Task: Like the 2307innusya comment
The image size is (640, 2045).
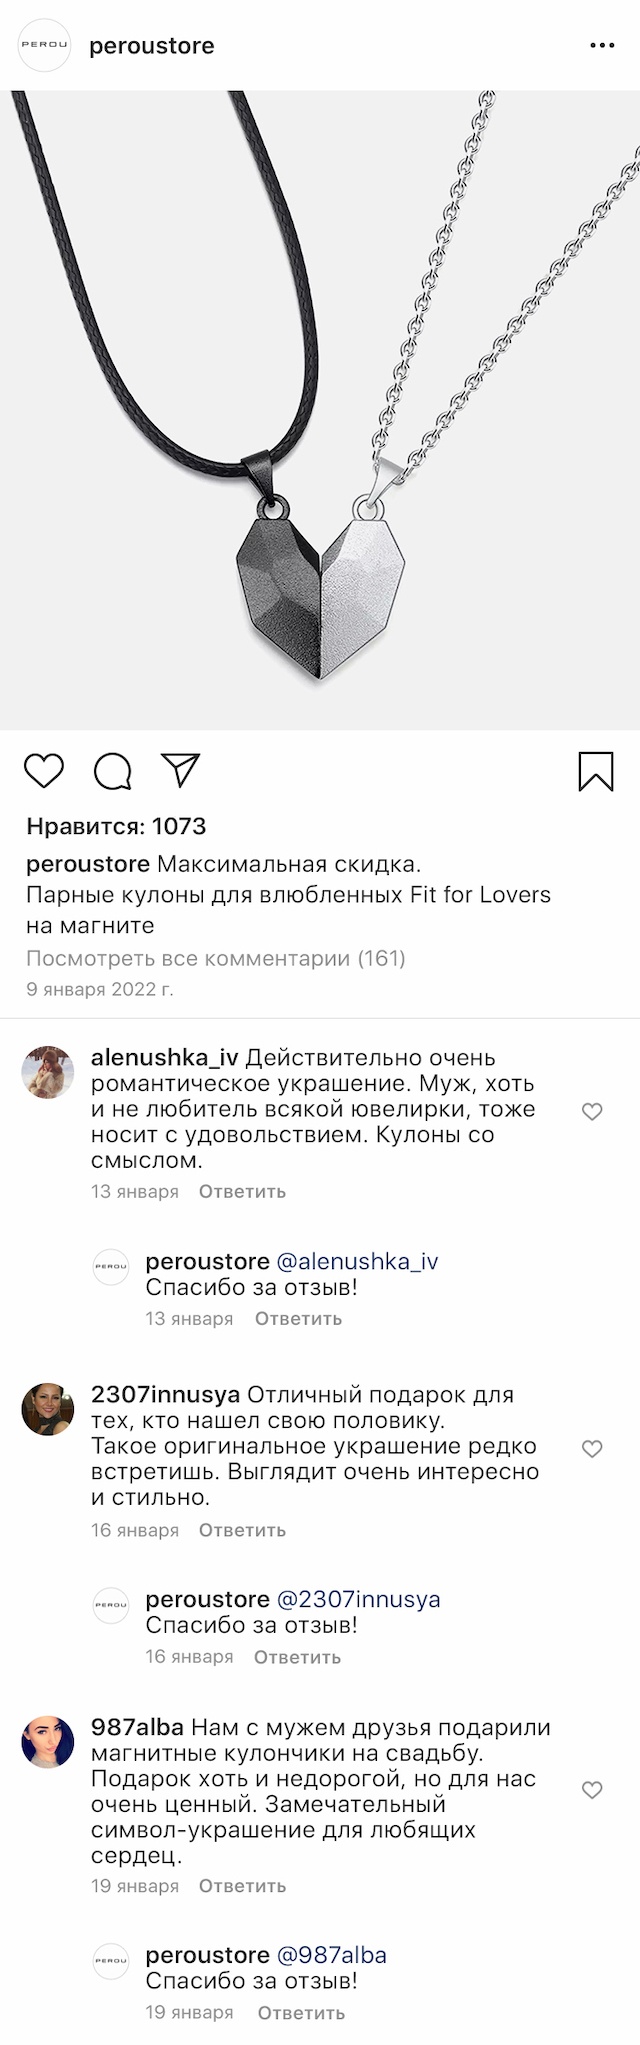Action: click(x=592, y=1448)
